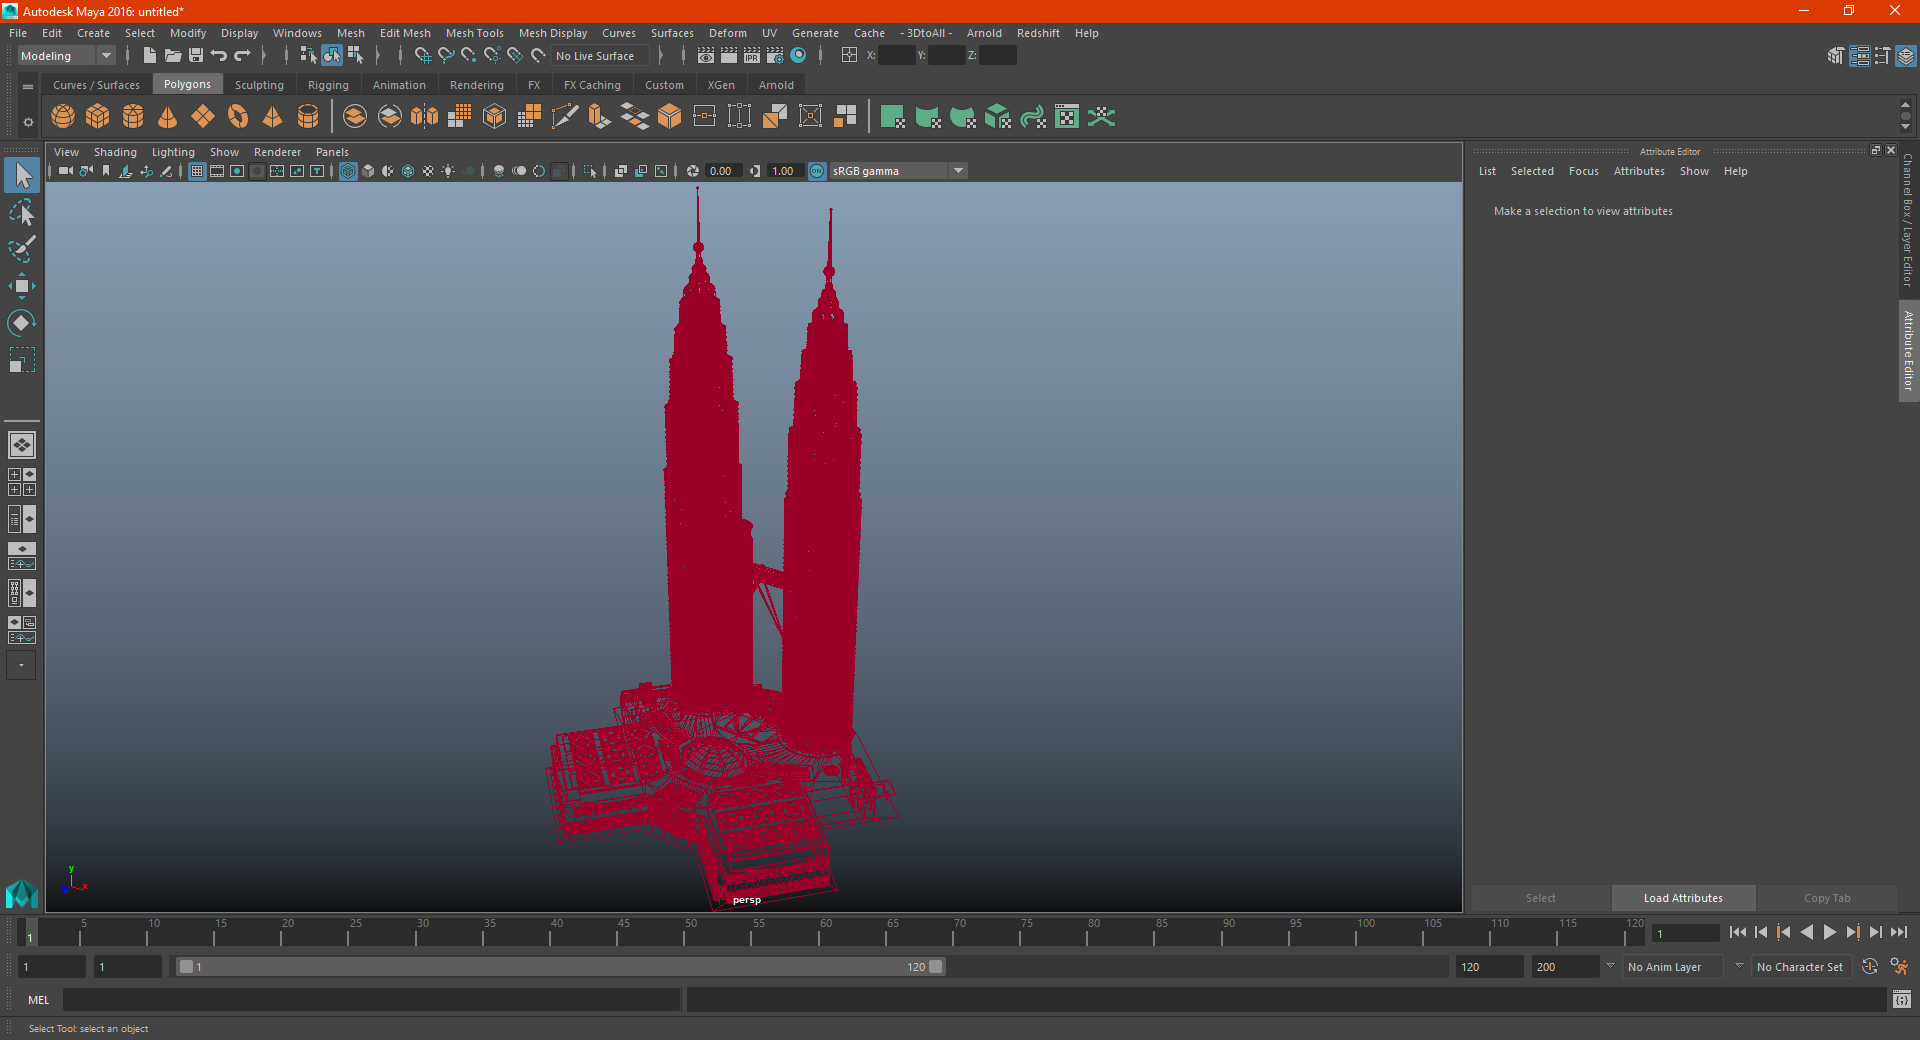The image size is (1920, 1040).
Task: Switch to the Rigging shelf tab
Action: tap(328, 85)
